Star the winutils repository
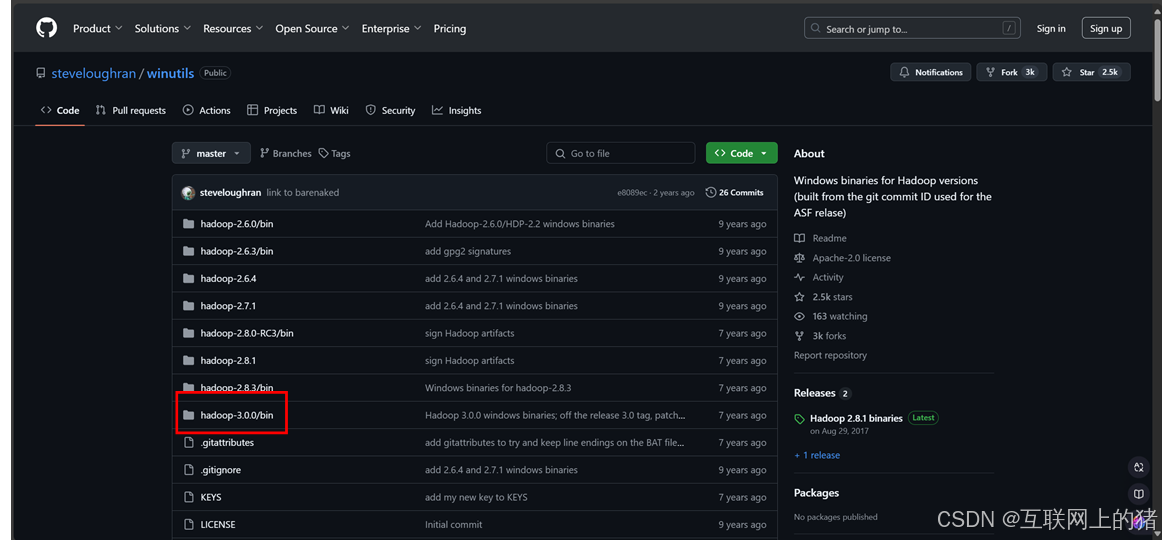Screen dimensions: 1162x540 [x=1092, y=72]
